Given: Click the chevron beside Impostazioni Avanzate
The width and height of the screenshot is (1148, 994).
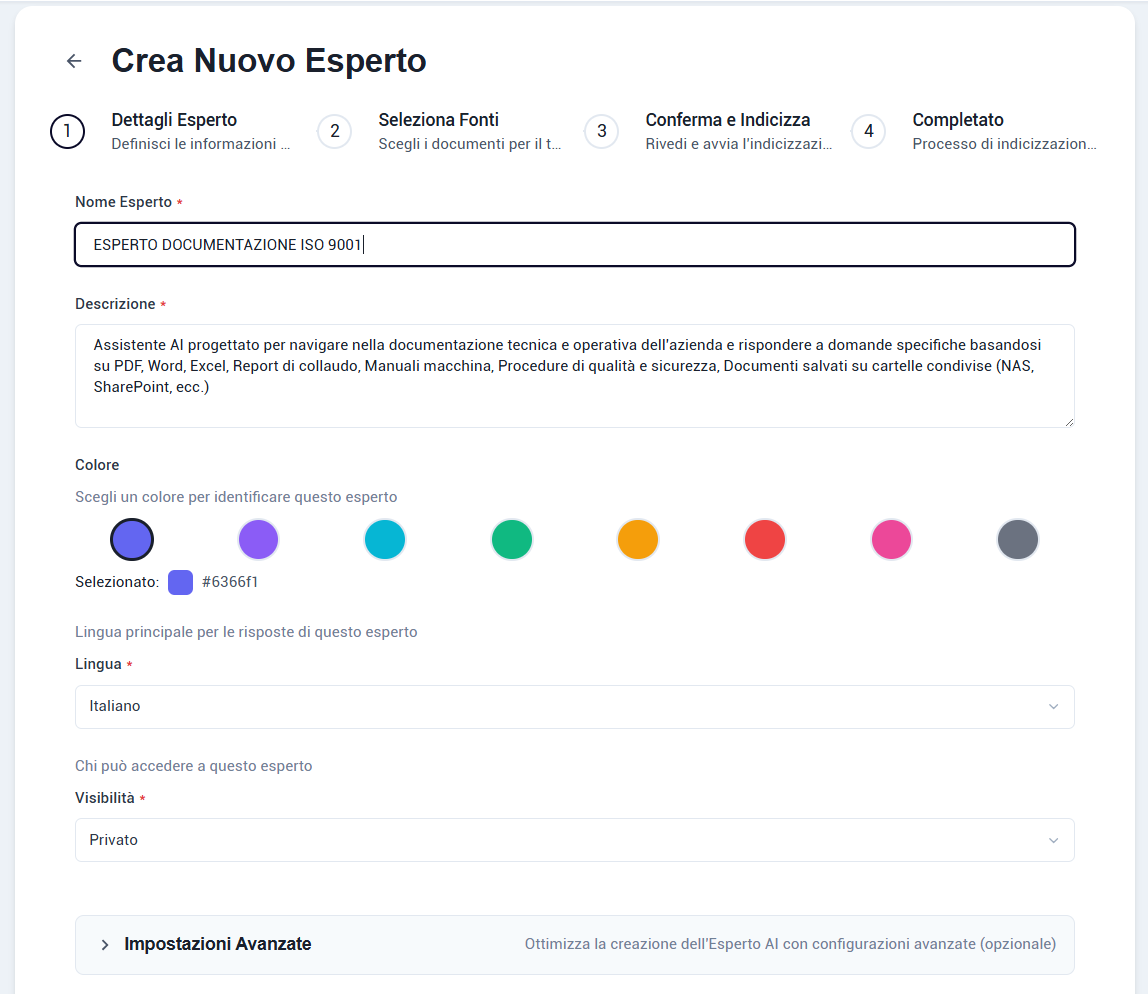Looking at the screenshot, I should pyautogui.click(x=105, y=945).
